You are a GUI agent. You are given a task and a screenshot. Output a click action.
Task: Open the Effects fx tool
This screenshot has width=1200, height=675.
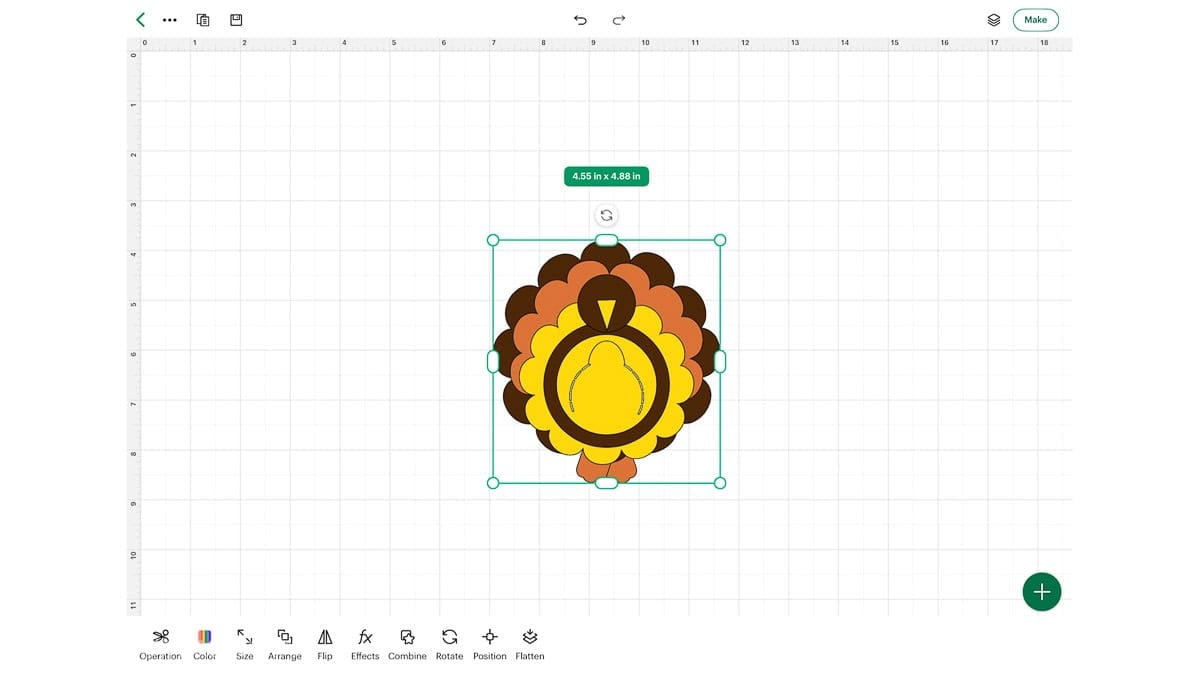(x=365, y=644)
